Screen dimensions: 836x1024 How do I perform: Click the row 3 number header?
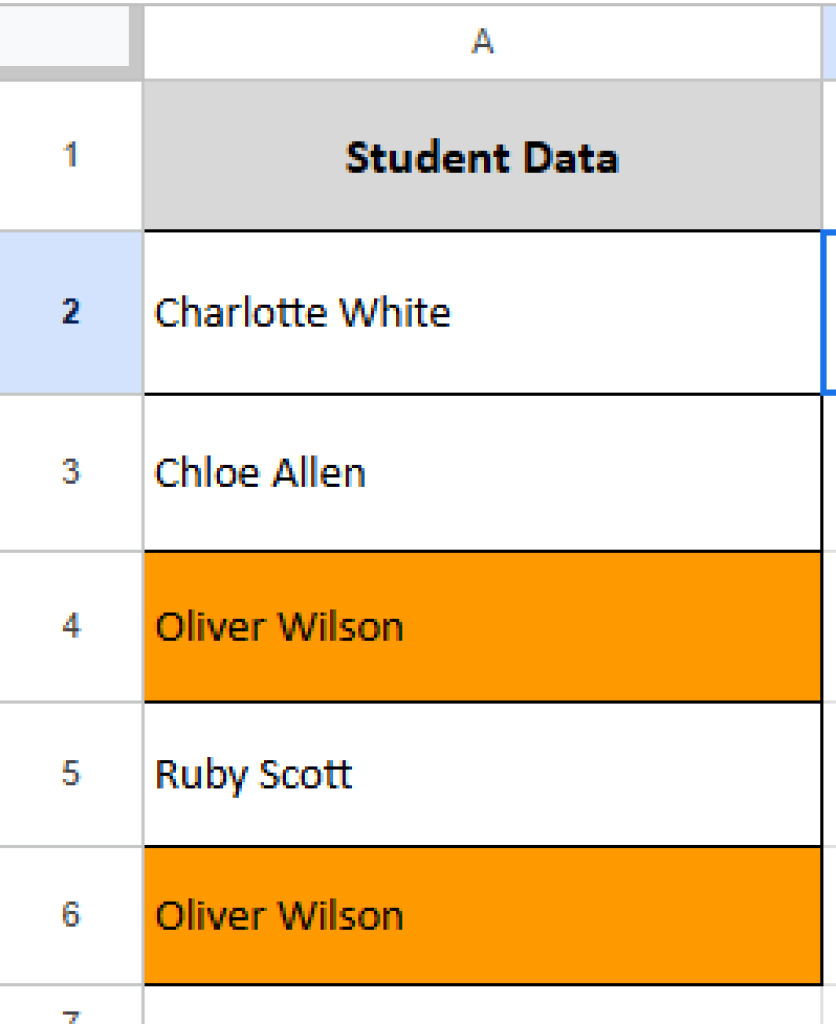coord(70,472)
